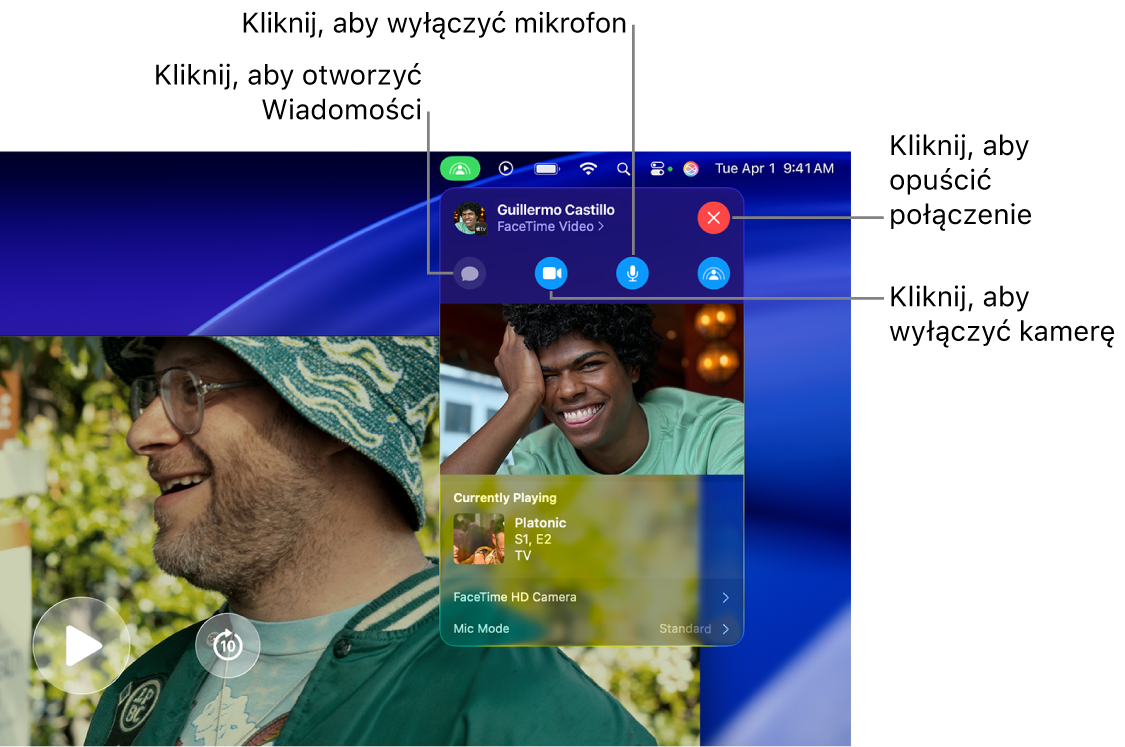Image resolution: width=1125 pixels, height=747 pixels.
Task: Click the date and time Tue Apr 1
Action: point(774,169)
